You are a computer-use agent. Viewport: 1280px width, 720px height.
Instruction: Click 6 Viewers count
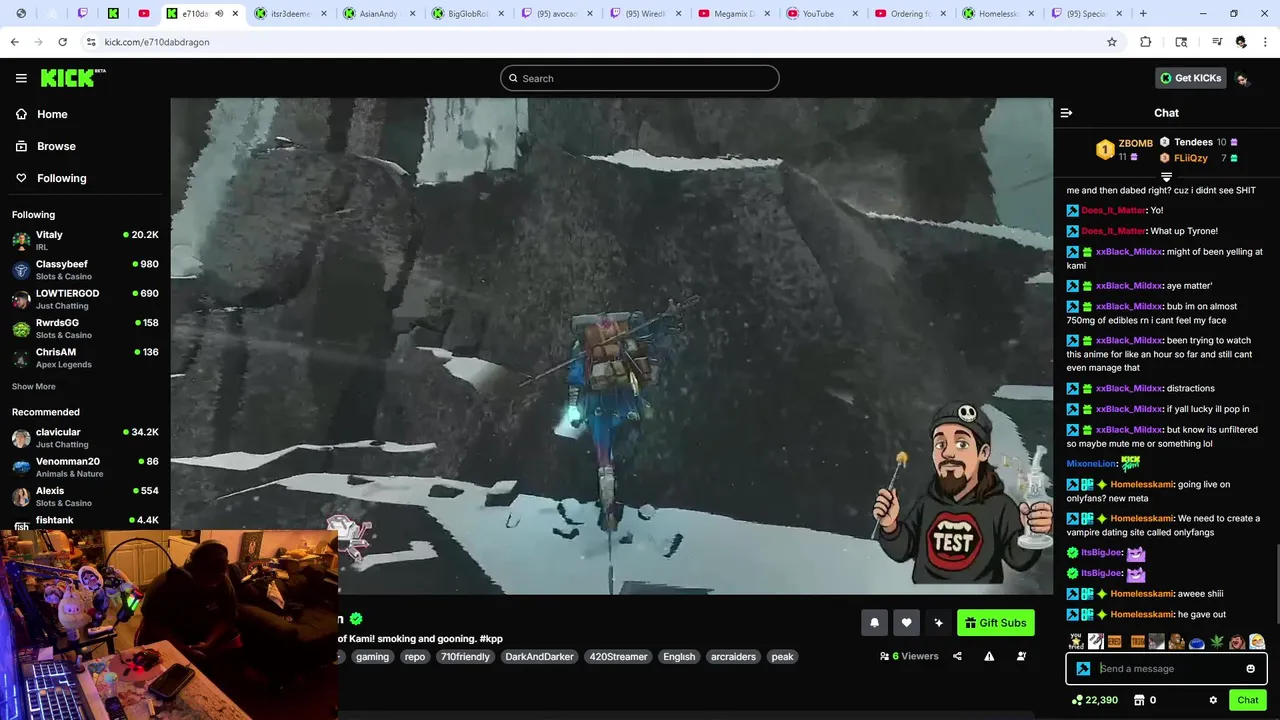909,656
